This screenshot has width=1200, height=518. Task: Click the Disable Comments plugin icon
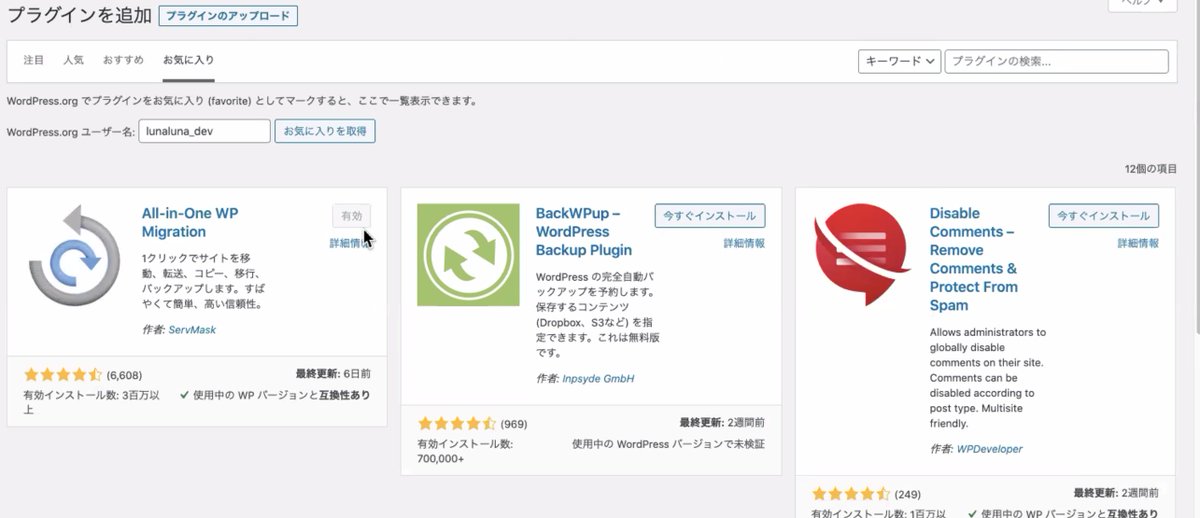tap(862, 255)
